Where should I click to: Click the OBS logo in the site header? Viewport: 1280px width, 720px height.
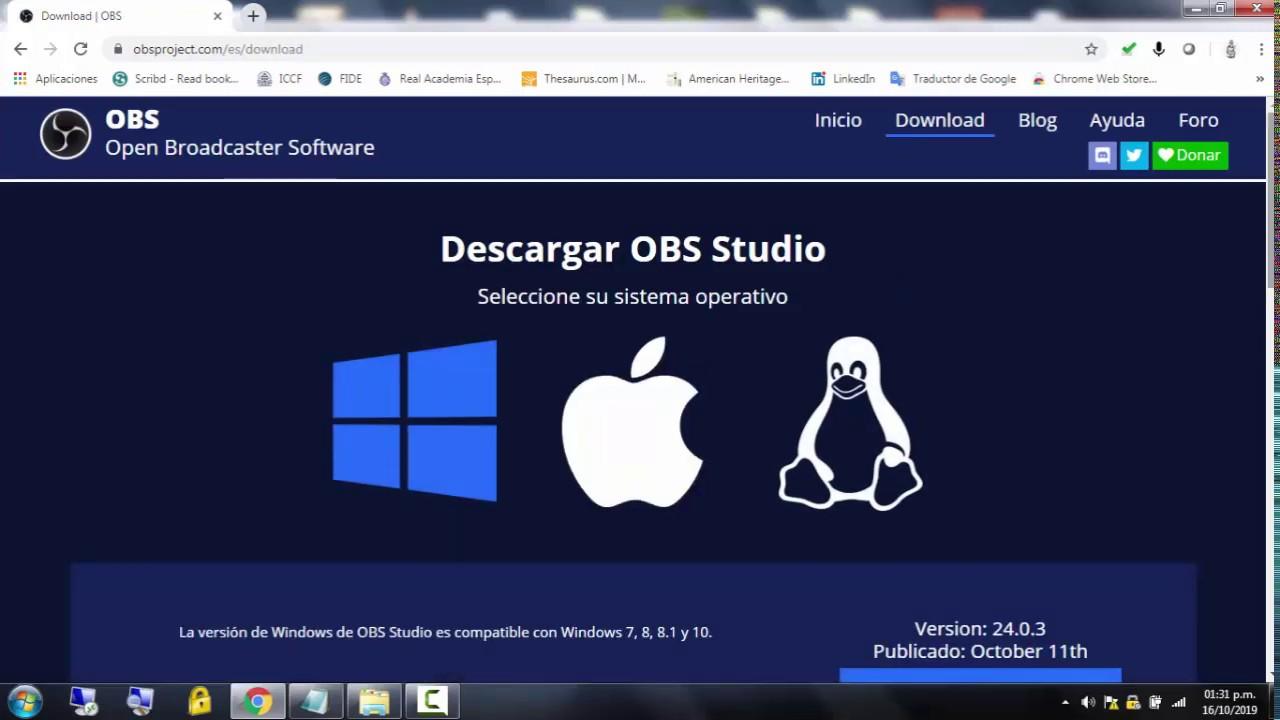tap(65, 133)
